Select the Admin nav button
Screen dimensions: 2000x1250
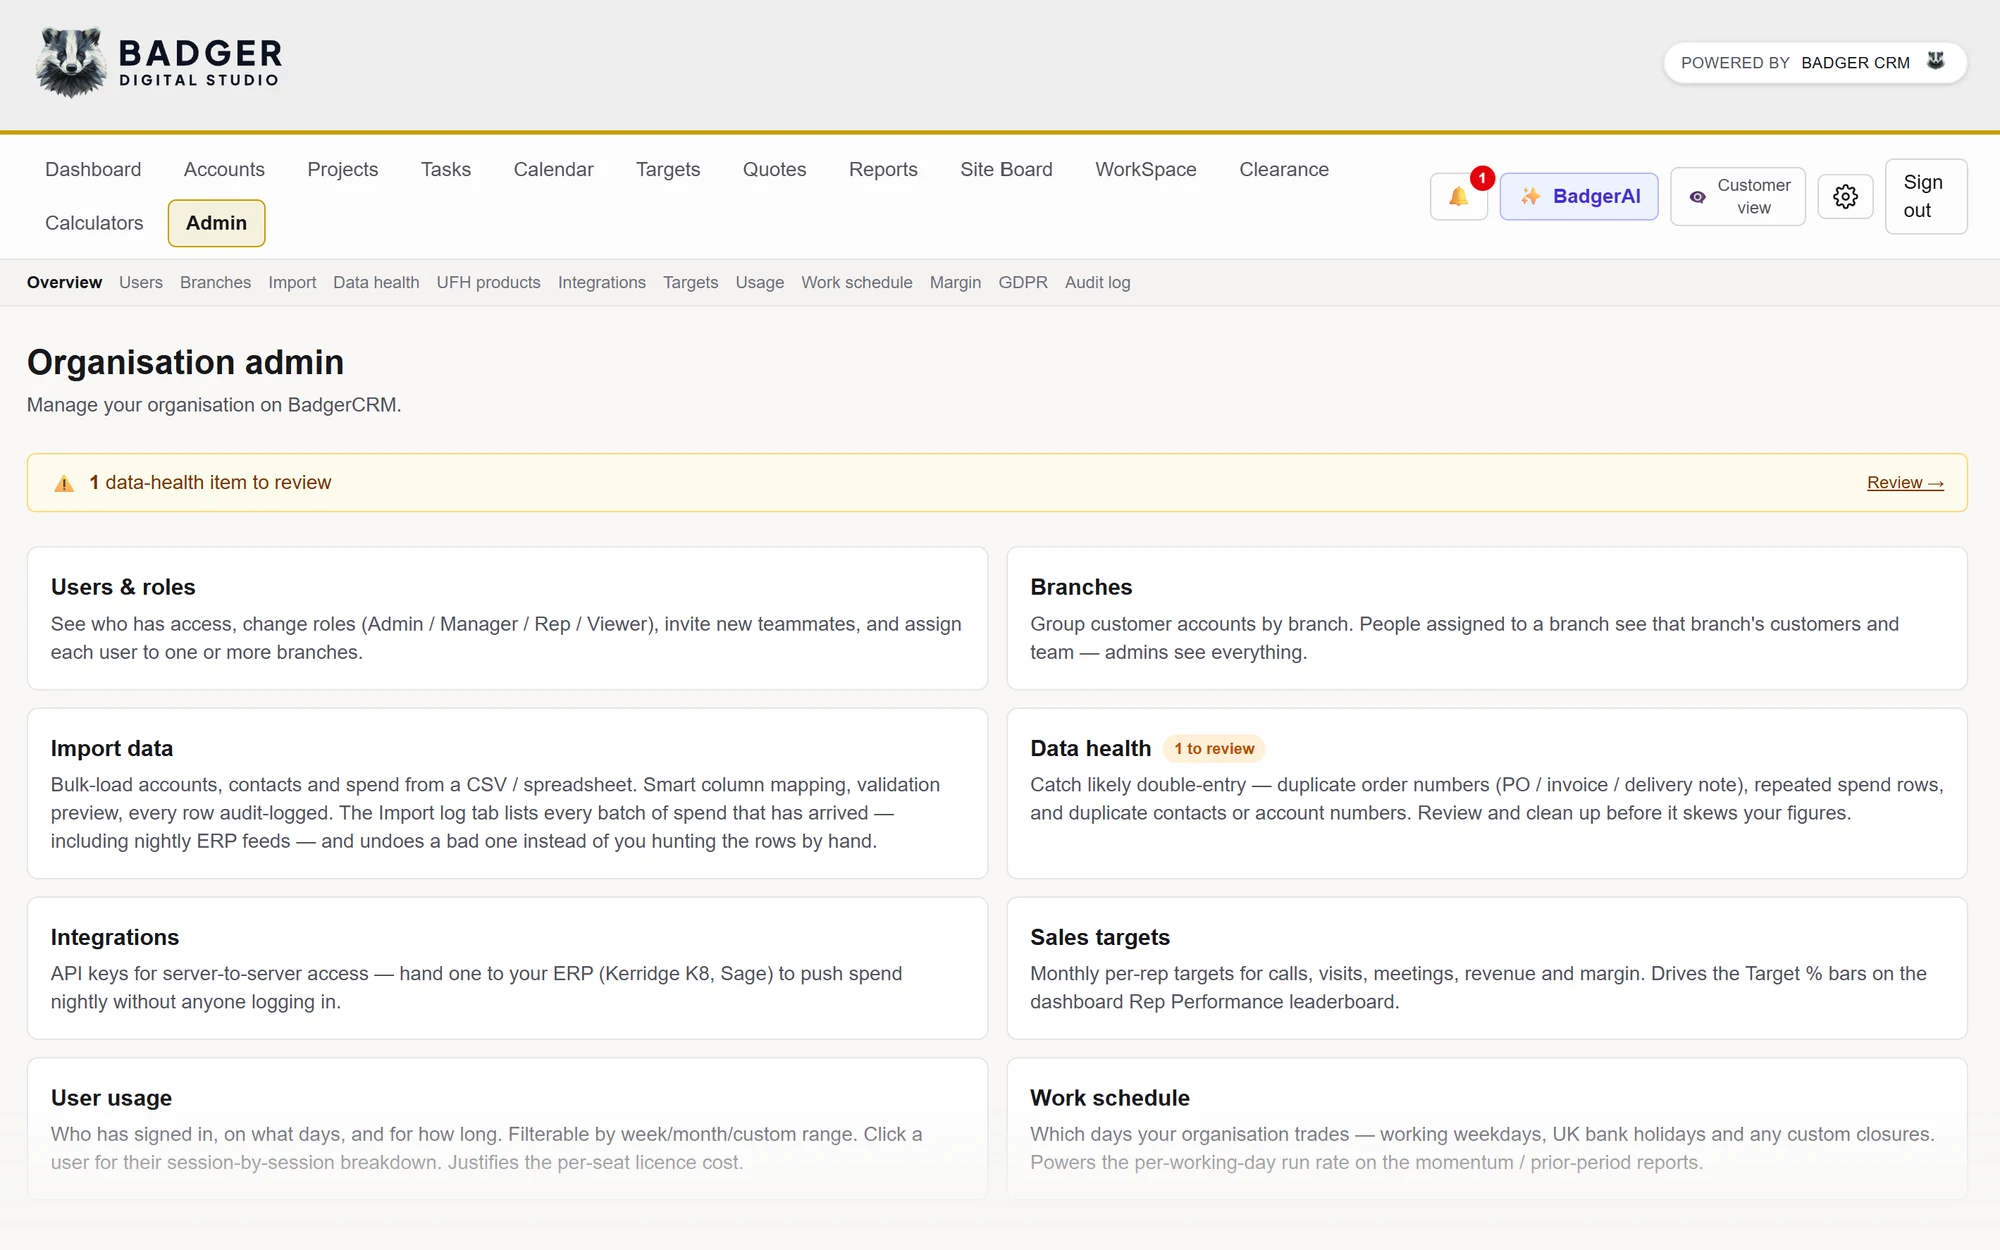pyautogui.click(x=216, y=223)
